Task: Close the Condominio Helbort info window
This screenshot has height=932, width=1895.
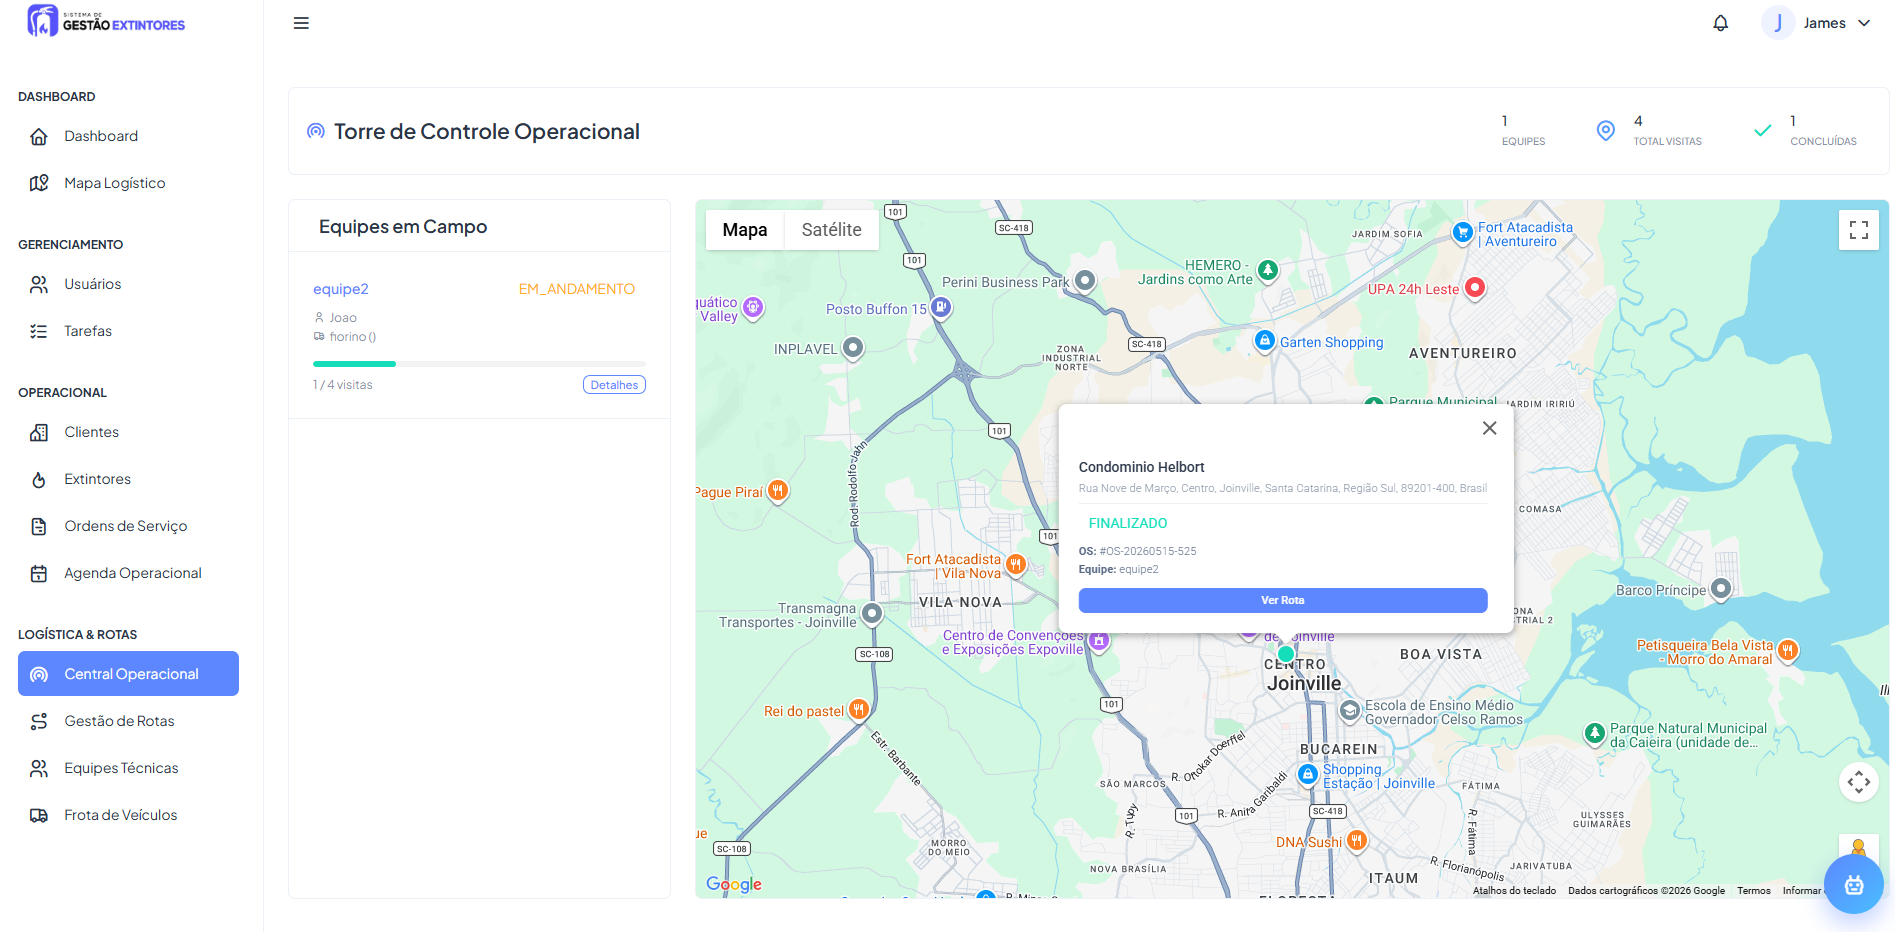Action: [1489, 428]
